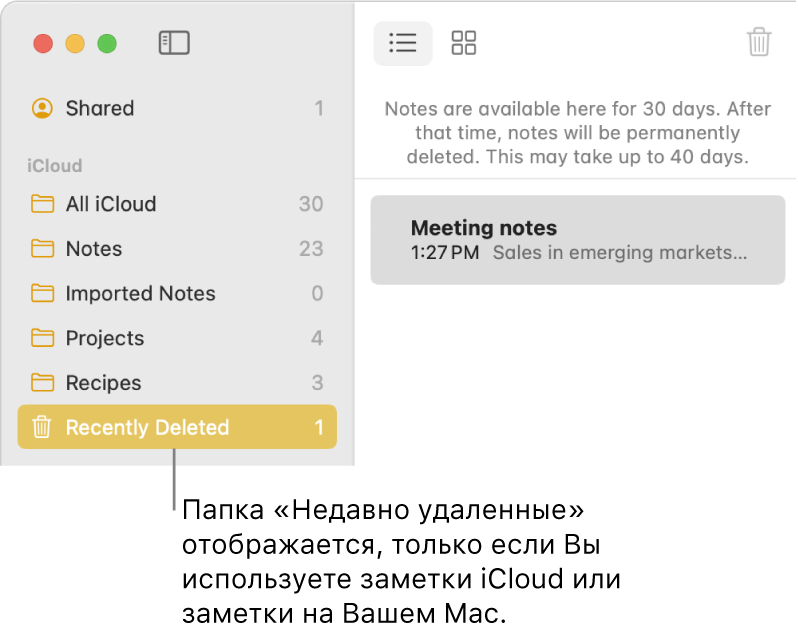The height and width of the screenshot is (636, 798).
Task: Click the All iCloud folder icon
Action: (x=42, y=204)
